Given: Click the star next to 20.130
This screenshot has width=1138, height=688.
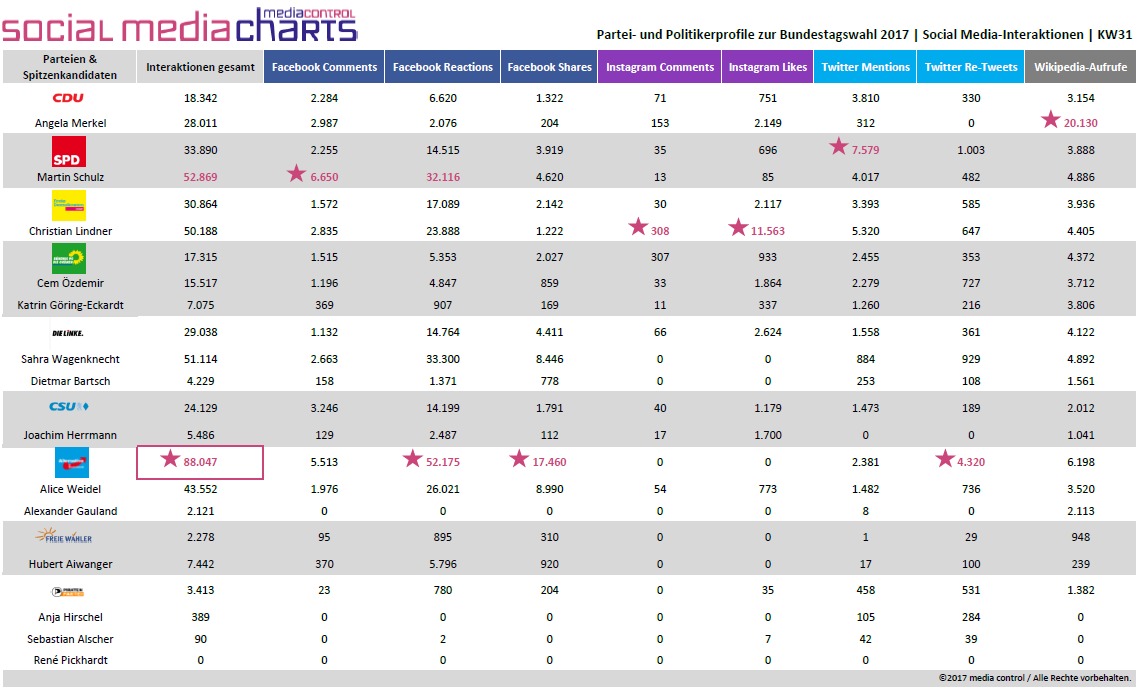Looking at the screenshot, I should coord(1050,119).
